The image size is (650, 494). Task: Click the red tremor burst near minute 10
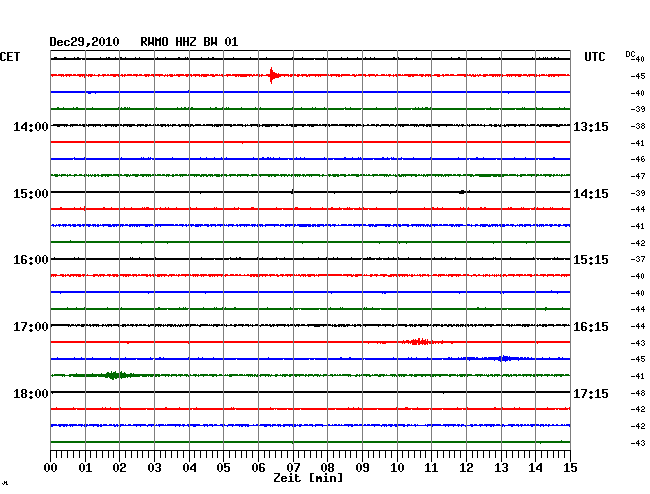click(419, 342)
